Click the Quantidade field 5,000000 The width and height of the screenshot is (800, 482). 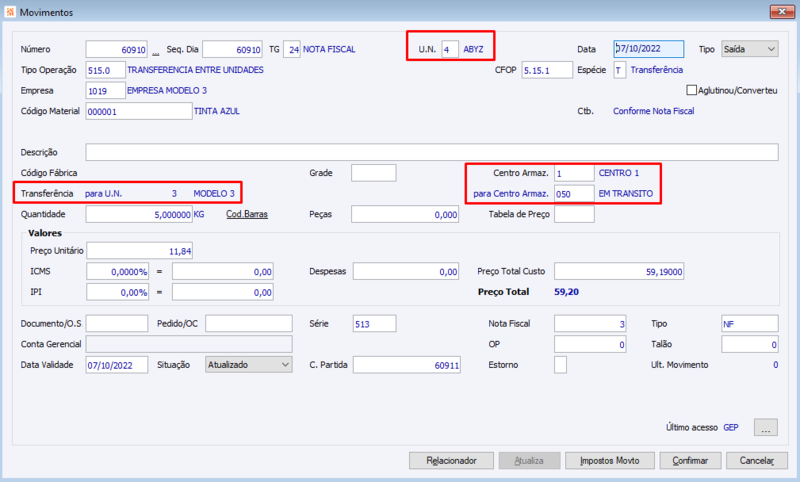(x=139, y=214)
